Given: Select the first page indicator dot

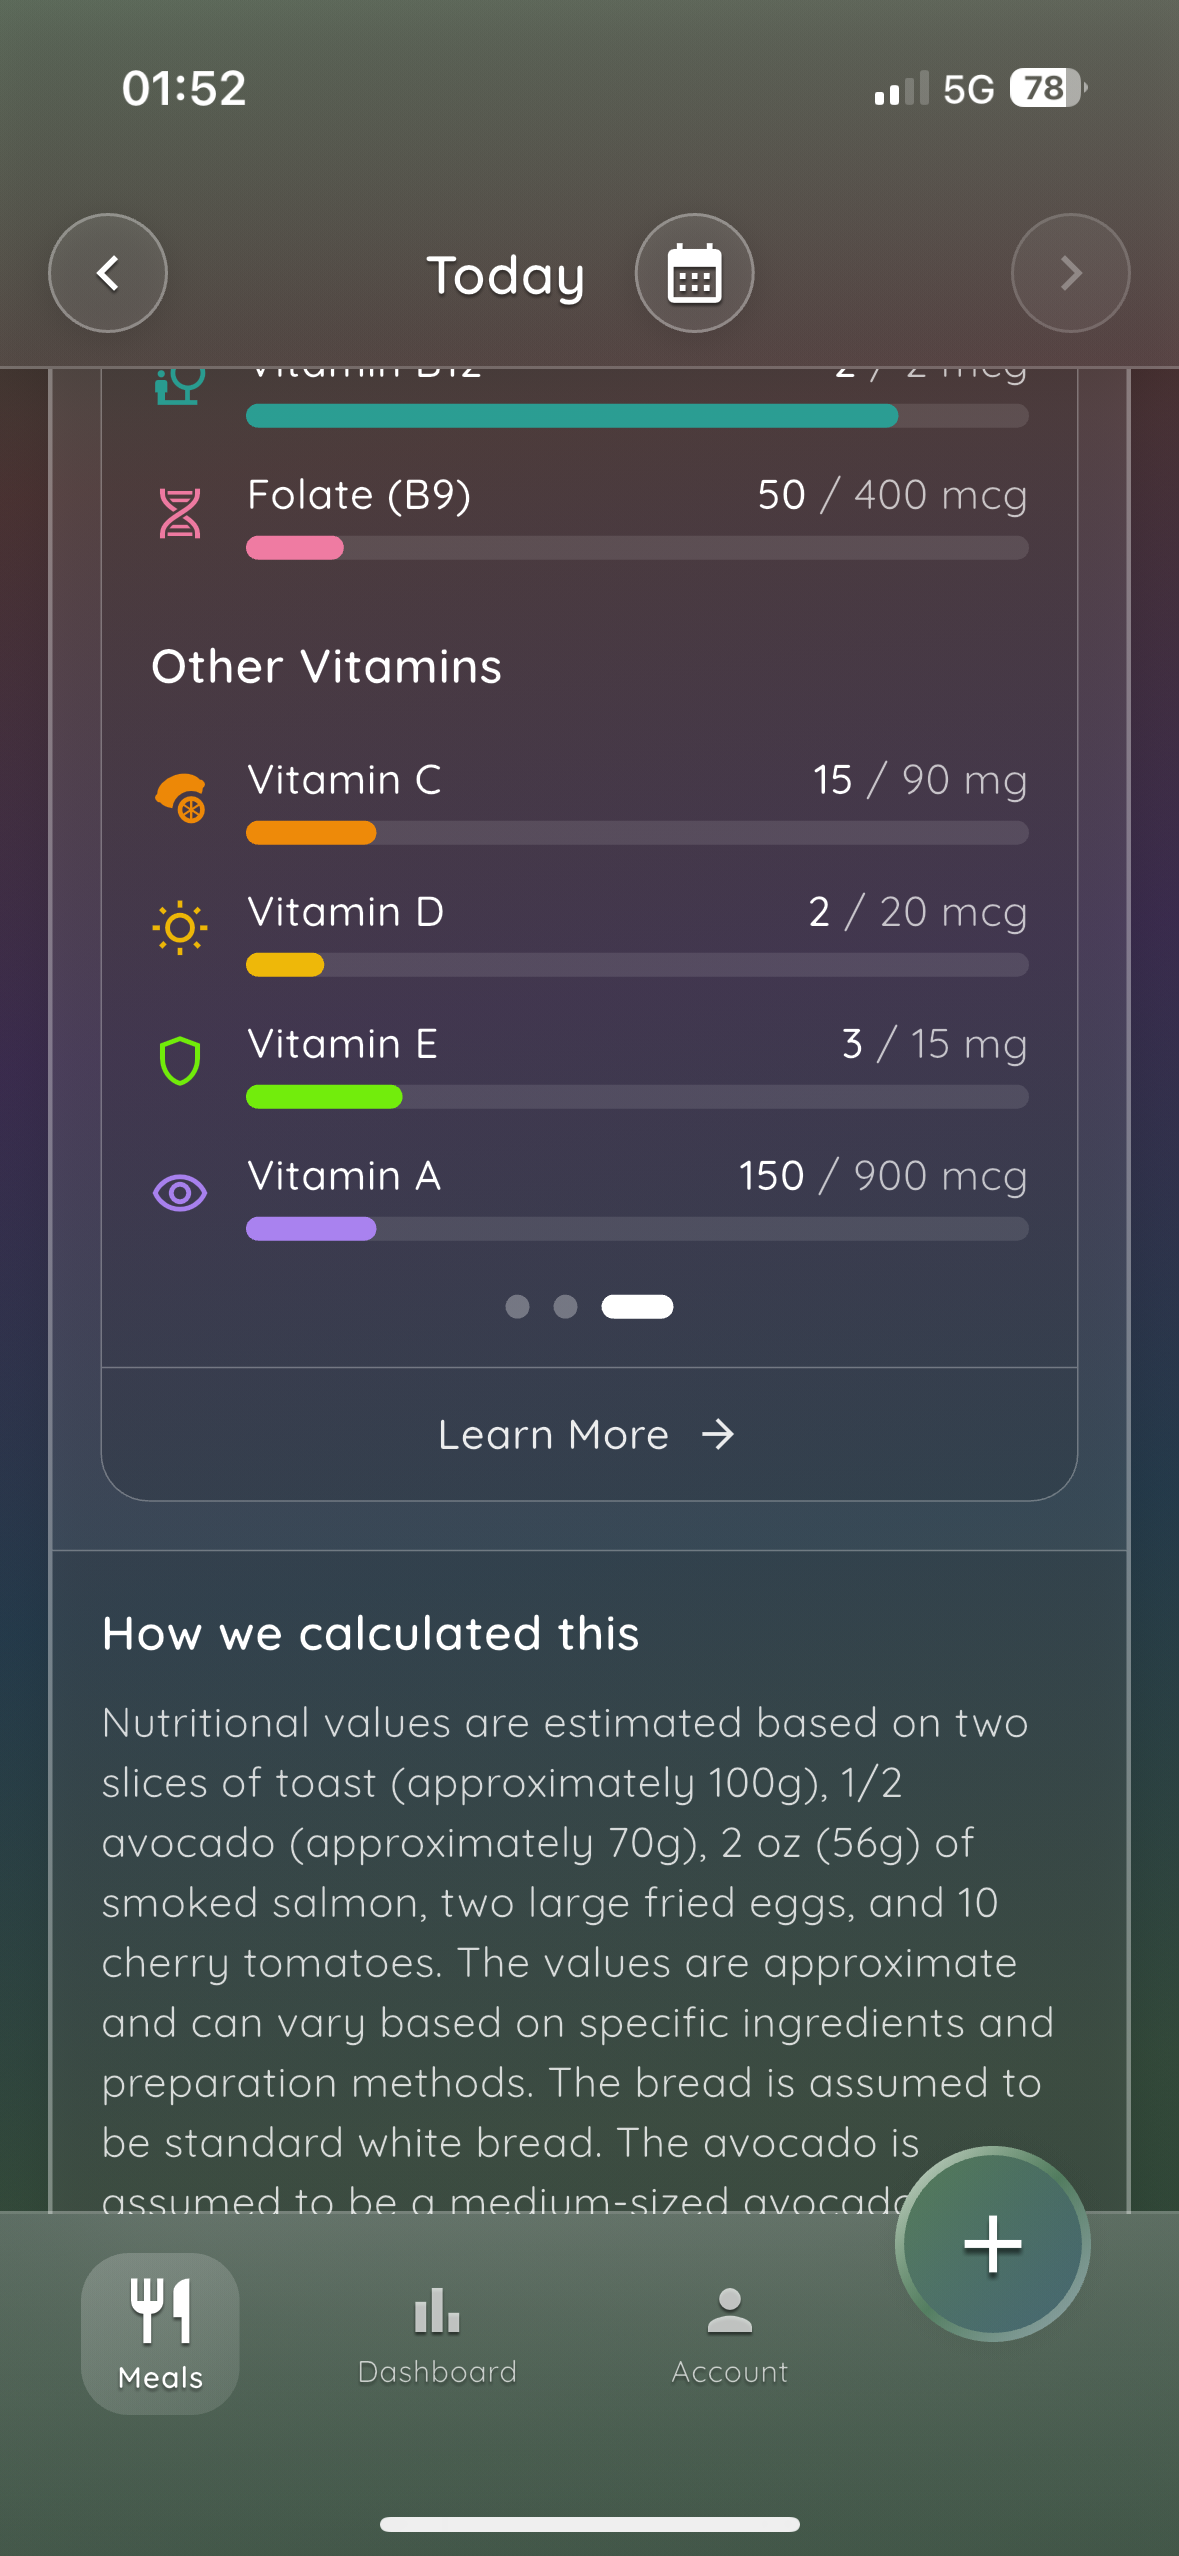Looking at the screenshot, I should (517, 1307).
